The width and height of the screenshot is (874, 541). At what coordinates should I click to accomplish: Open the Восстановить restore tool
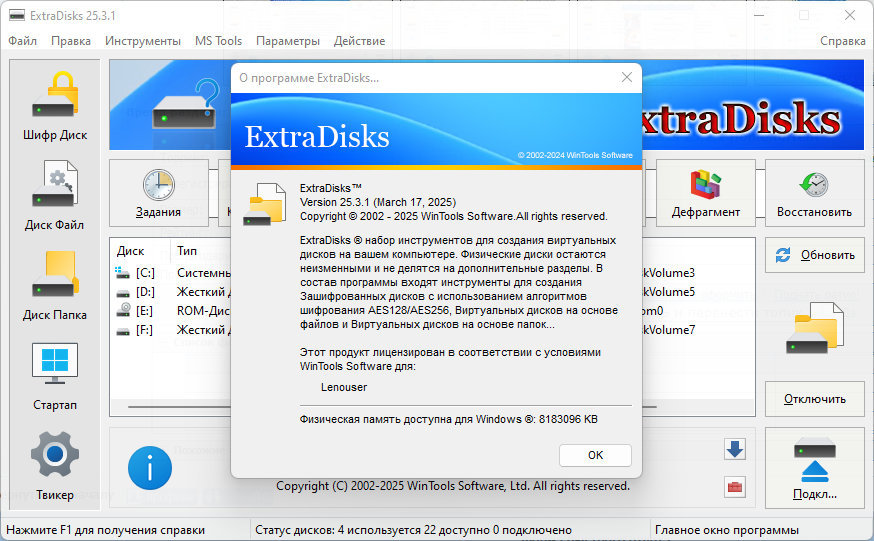point(814,193)
